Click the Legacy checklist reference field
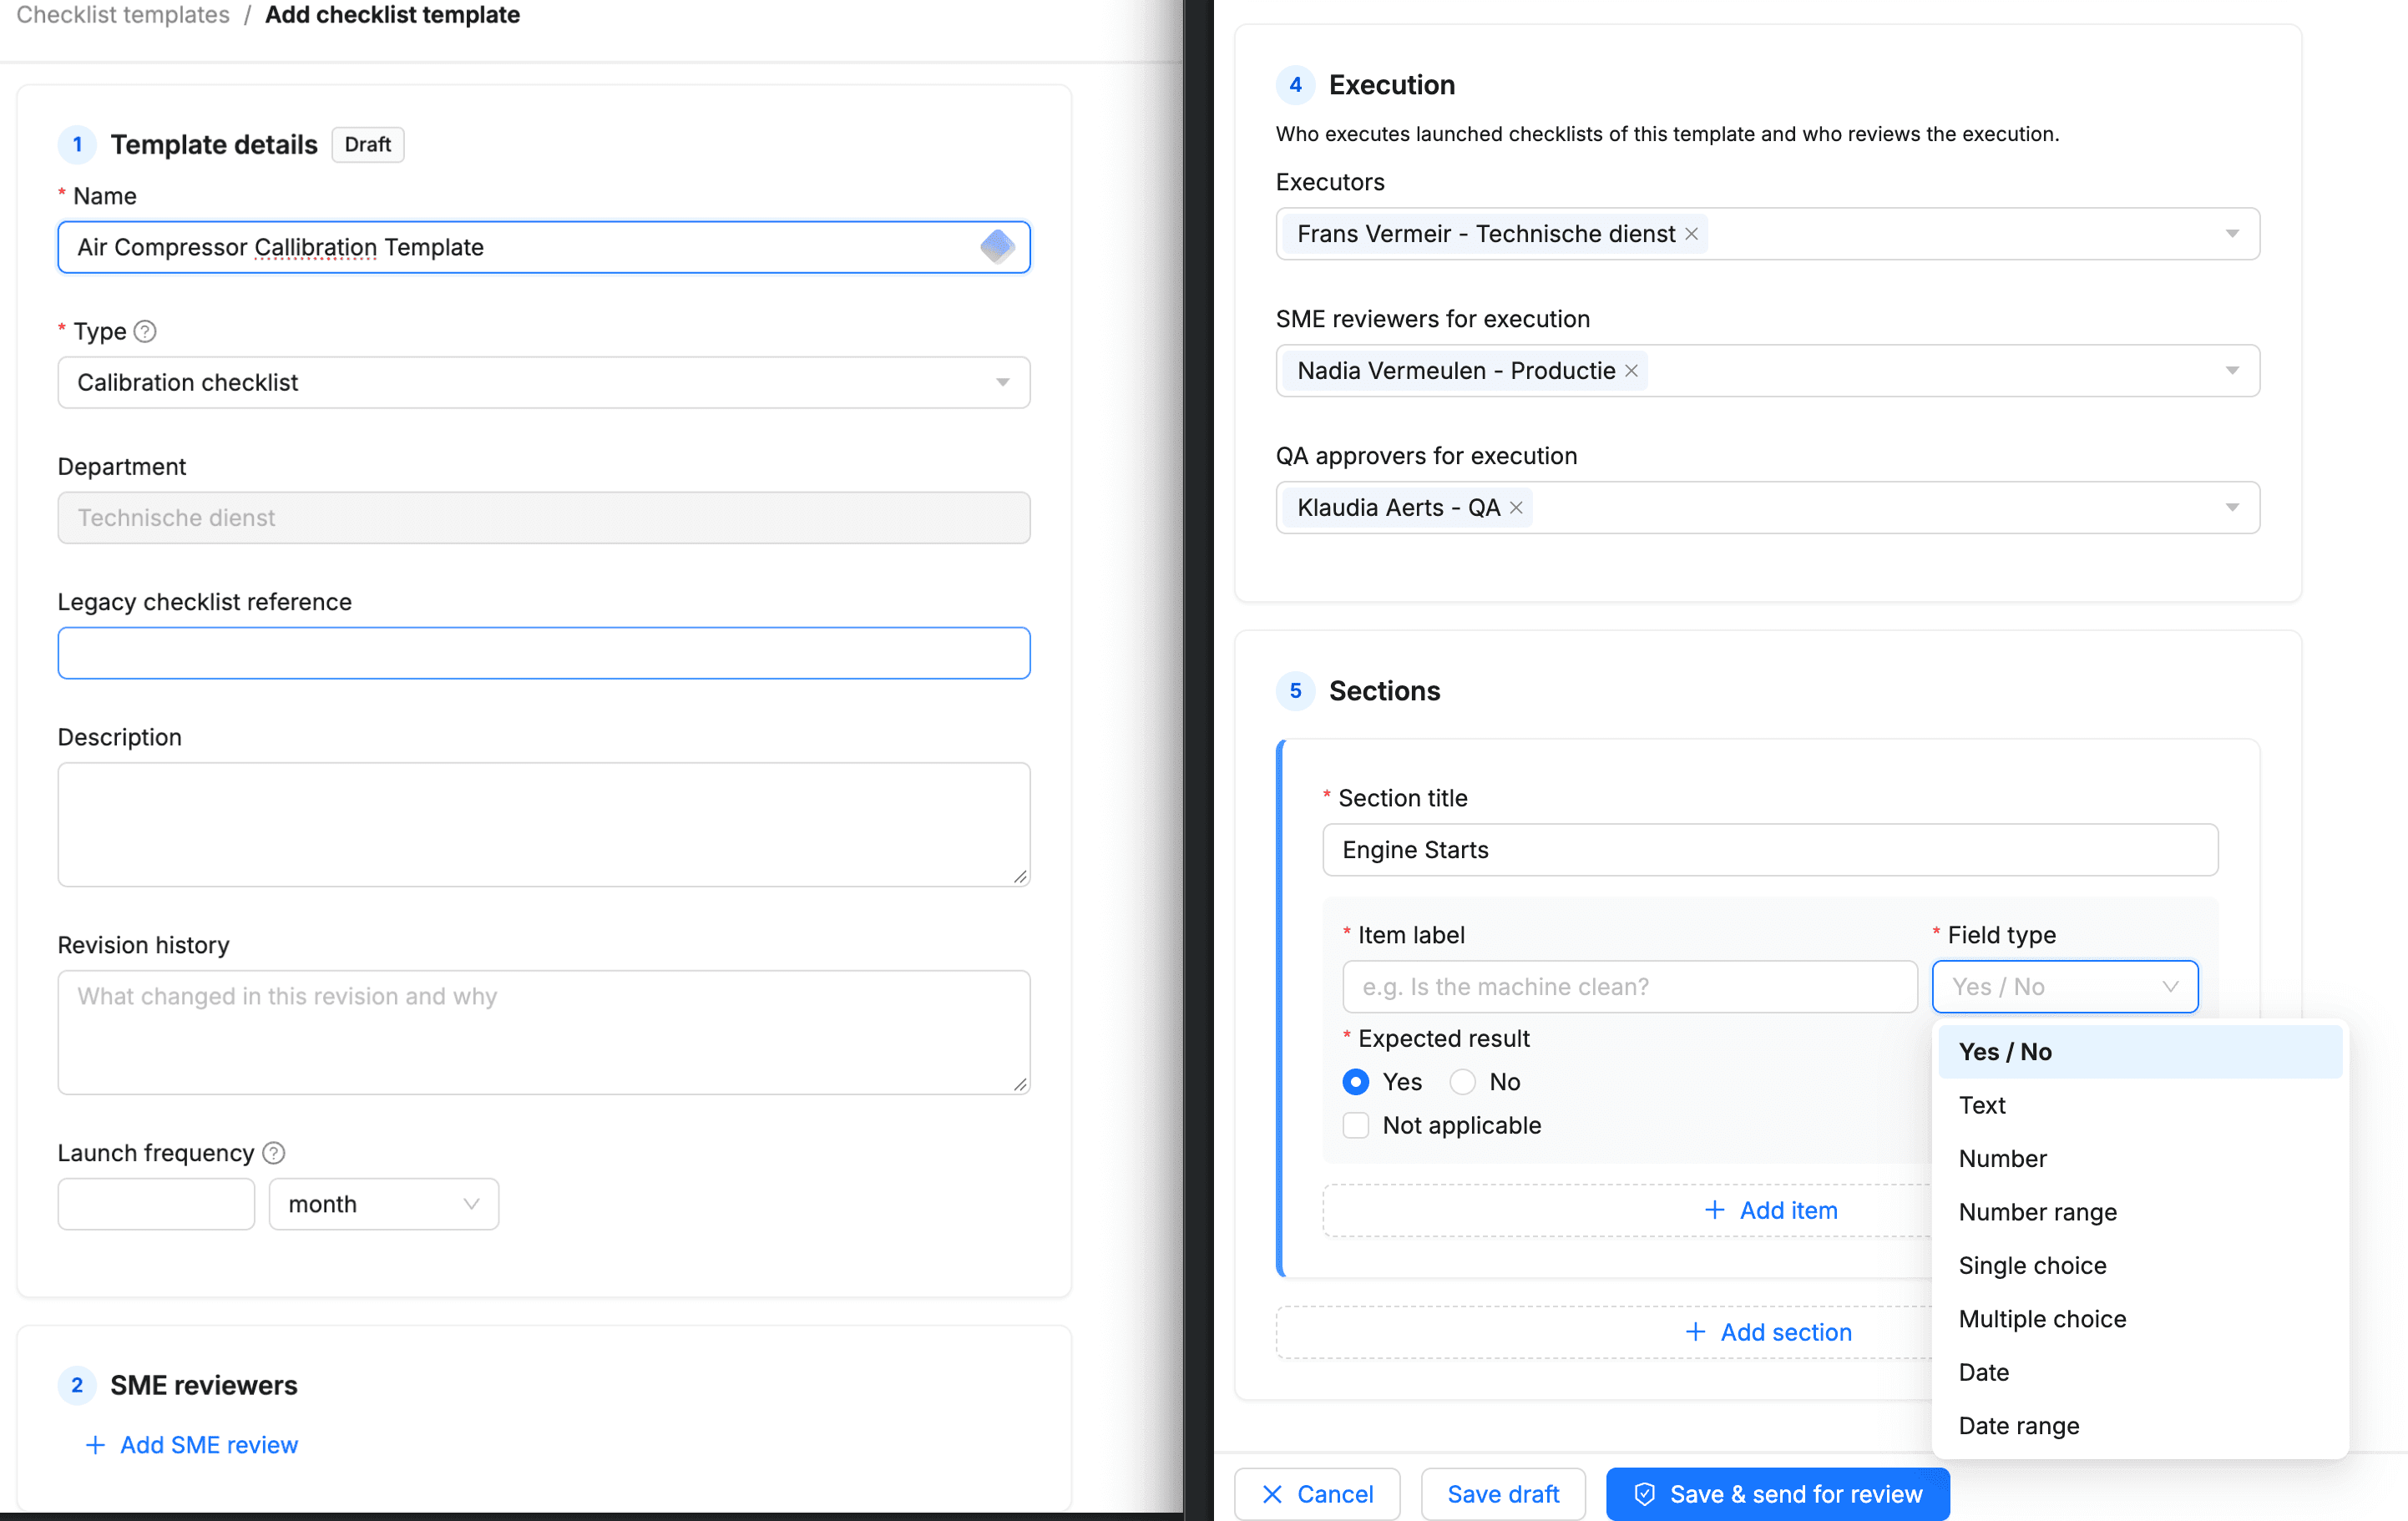Viewport: 2408px width, 1521px height. coord(544,653)
